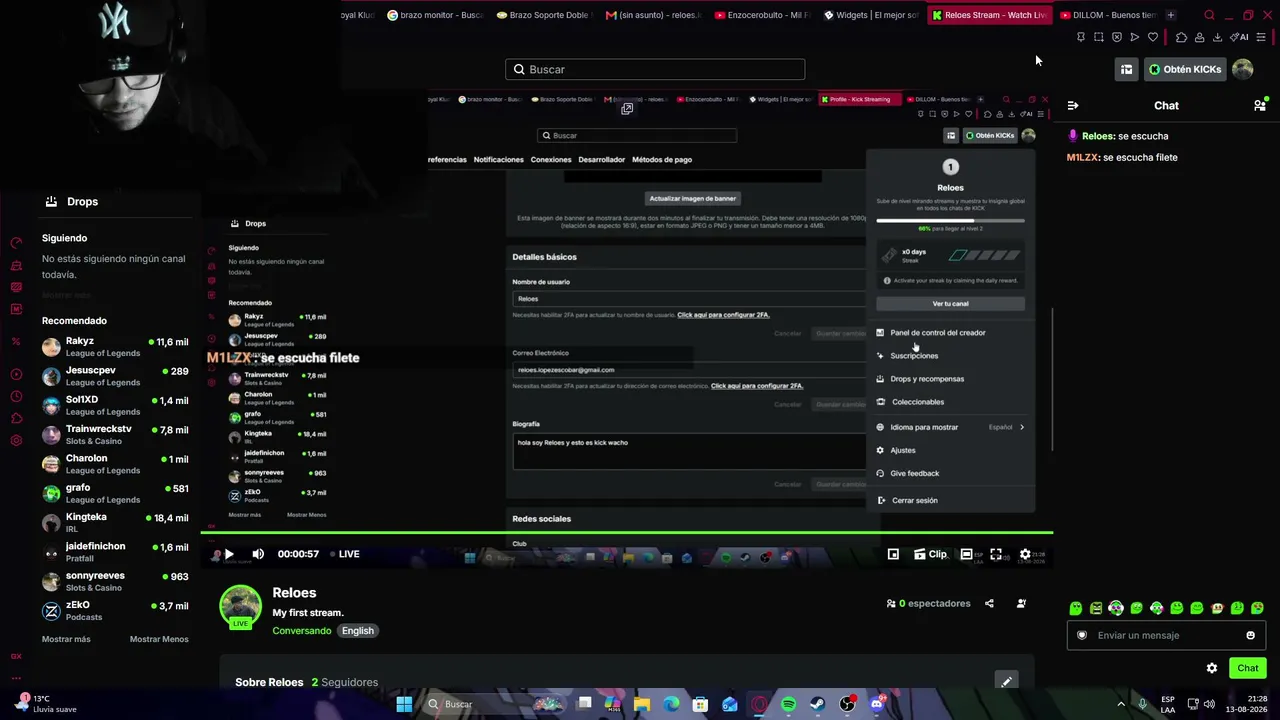The image size is (1280, 720).
Task: Send the message with the green Chat button
Action: [1247, 668]
